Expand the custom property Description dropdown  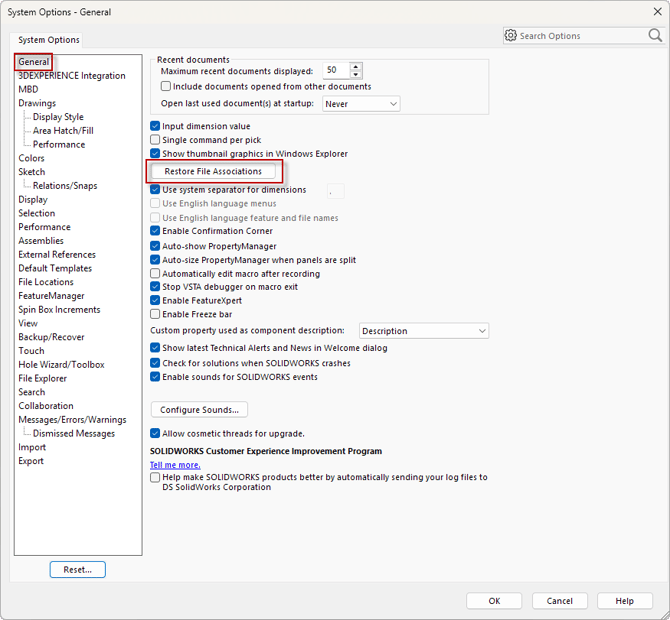(423, 331)
